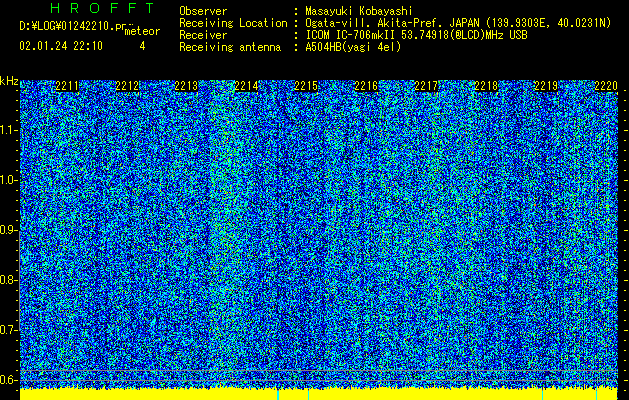This screenshot has width=629, height=400.
Task: Click the 0.6 kHz axis label
Action: 8,380
